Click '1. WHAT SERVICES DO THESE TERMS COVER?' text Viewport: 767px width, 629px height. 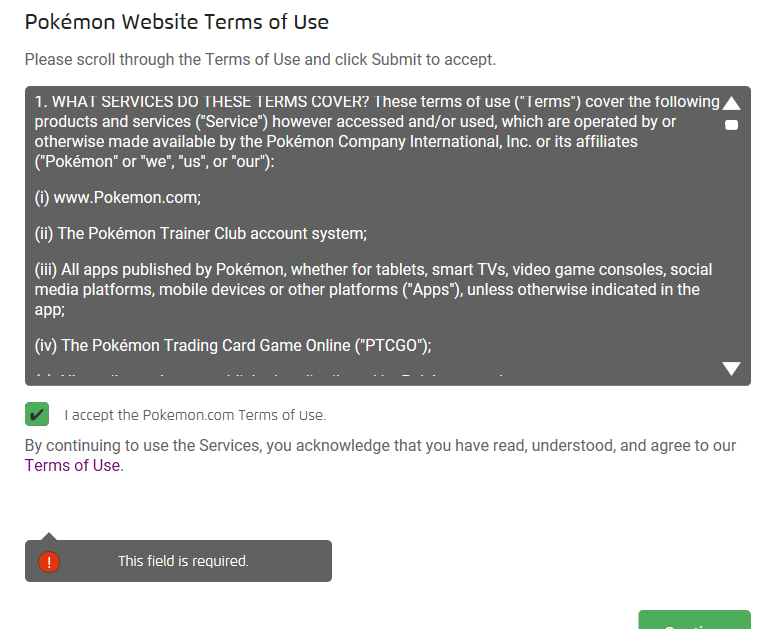click(x=202, y=101)
